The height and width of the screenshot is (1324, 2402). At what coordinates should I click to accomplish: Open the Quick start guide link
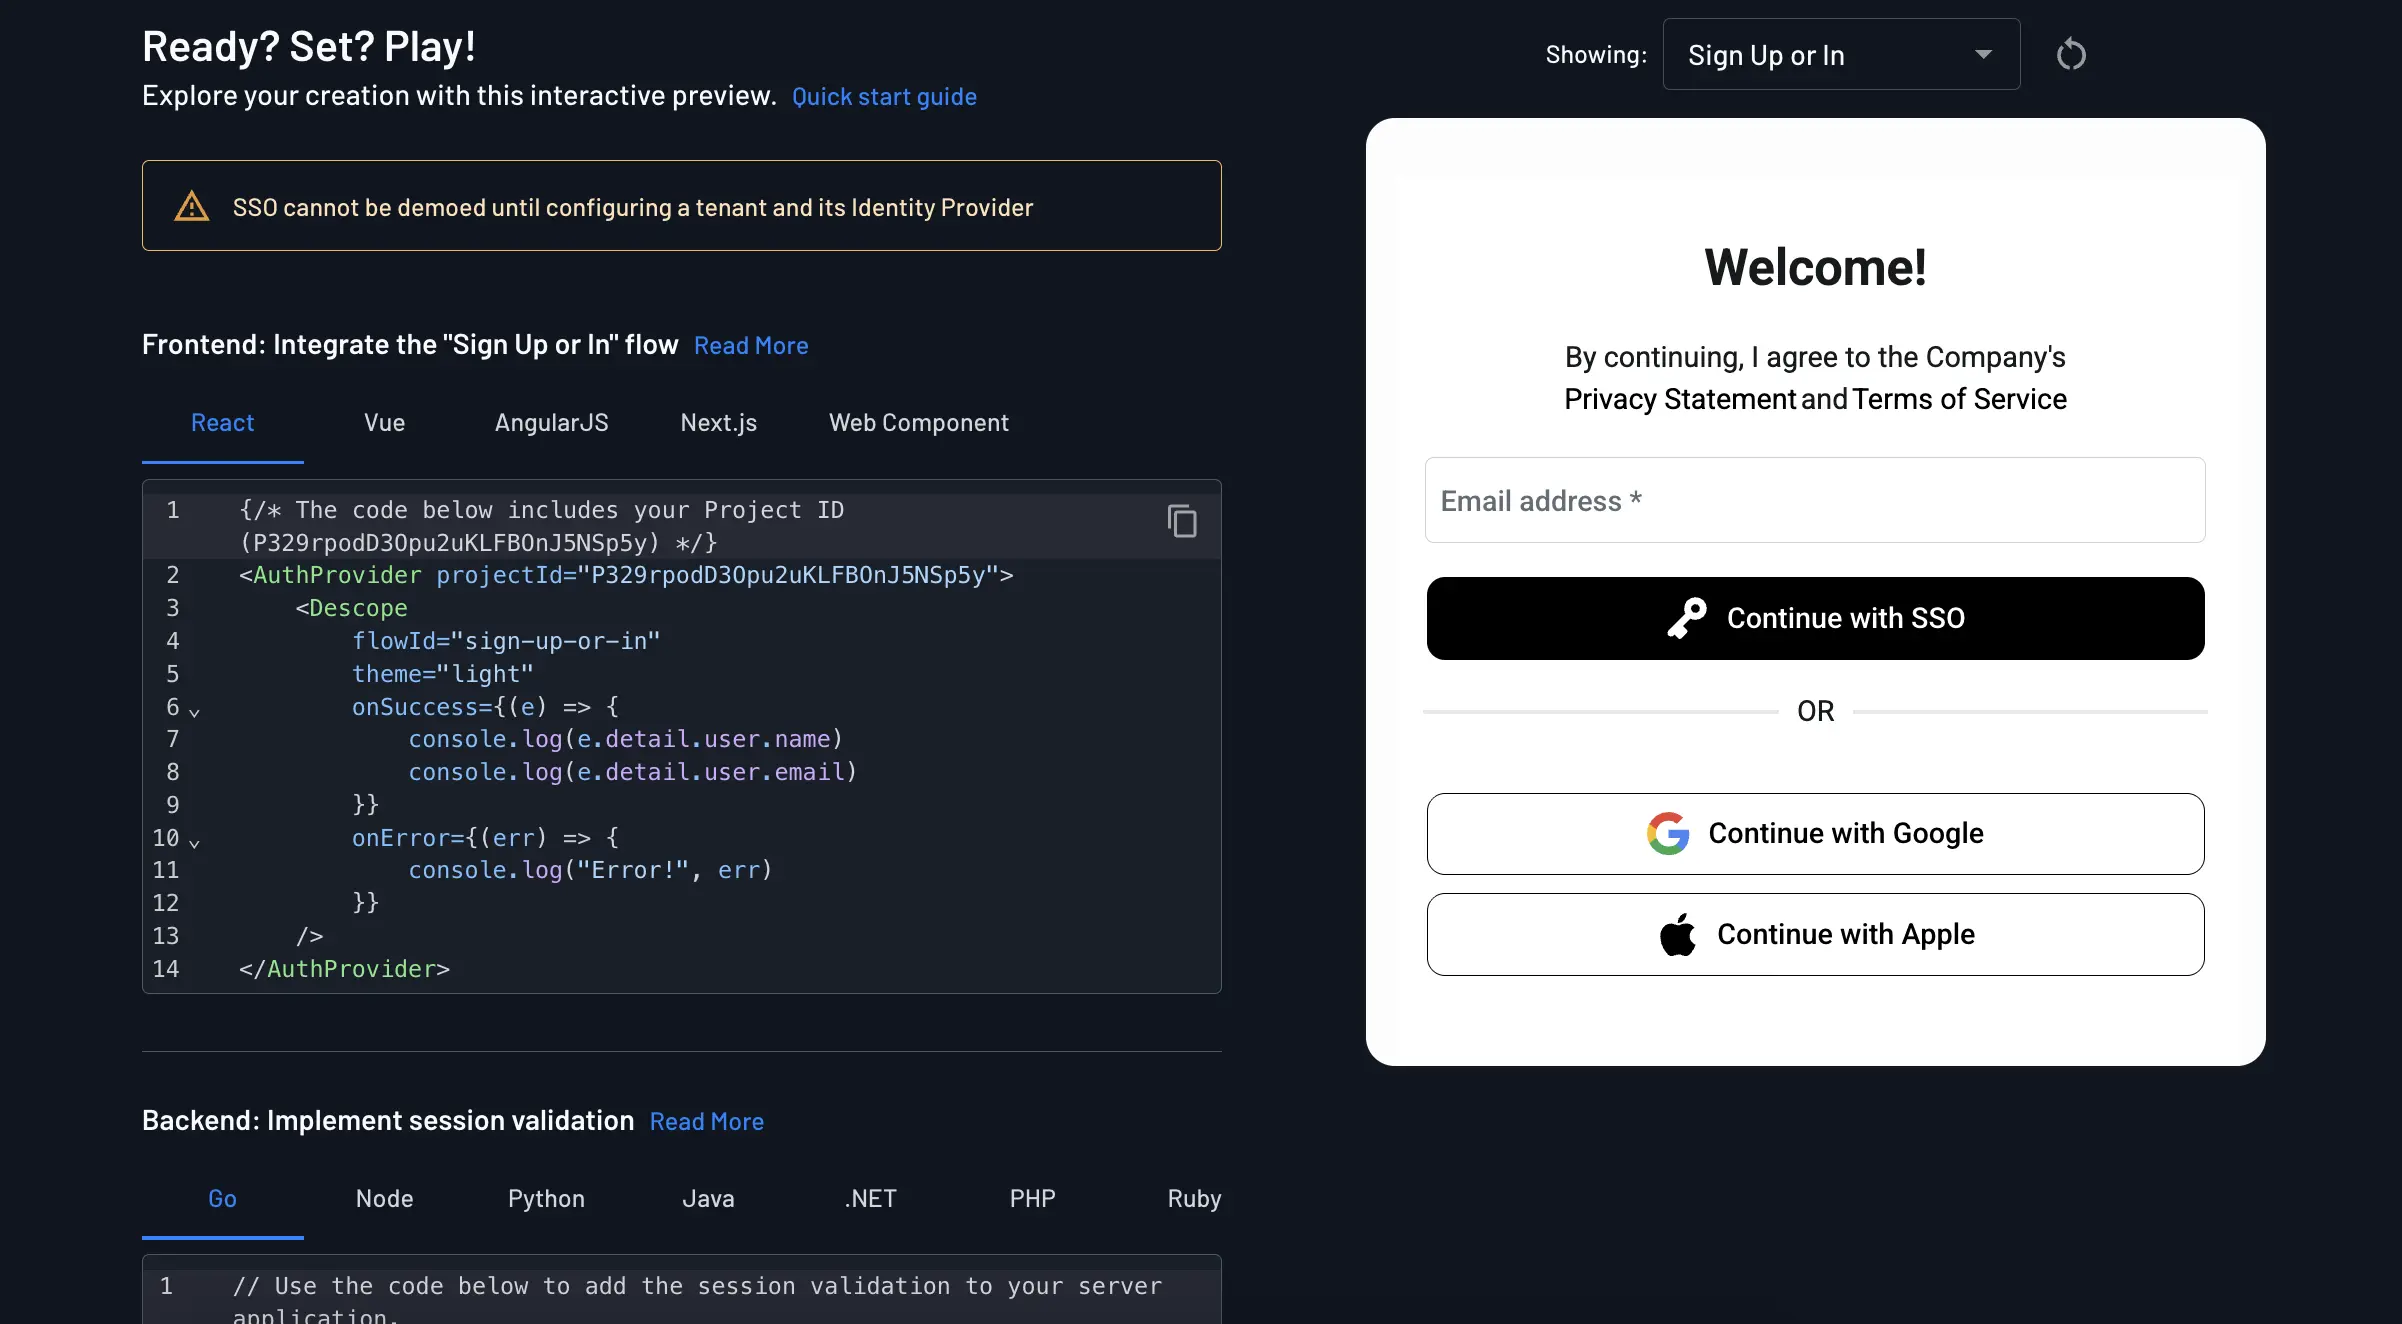point(884,96)
